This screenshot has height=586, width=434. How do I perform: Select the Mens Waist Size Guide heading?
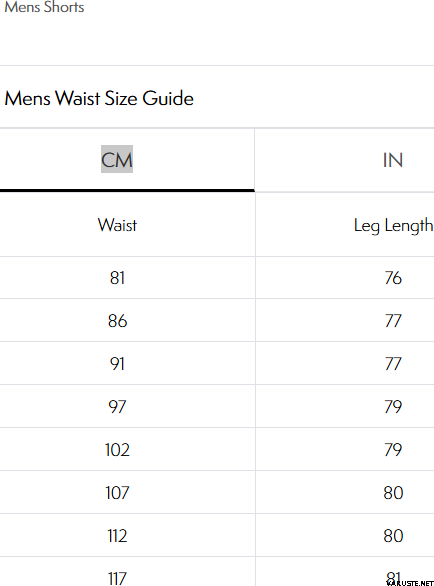click(x=99, y=98)
